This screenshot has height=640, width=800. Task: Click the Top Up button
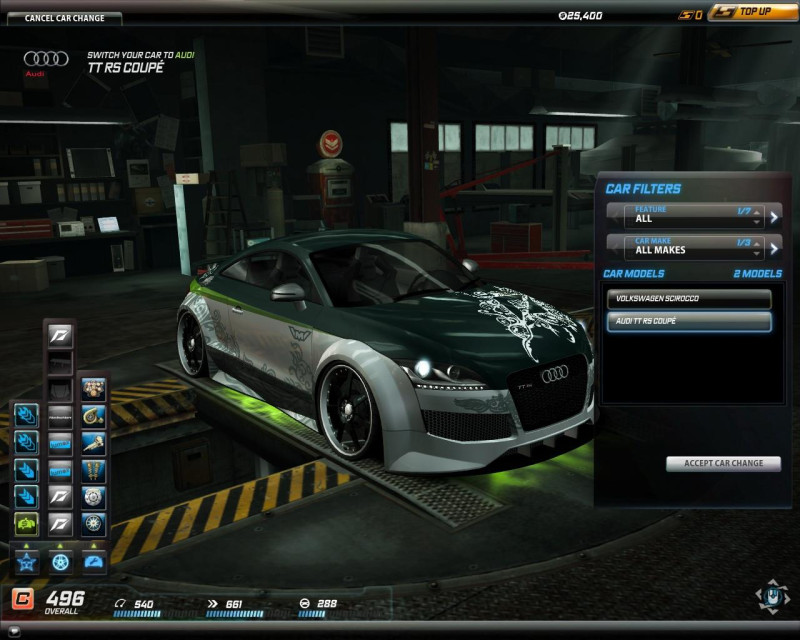[x=753, y=12]
